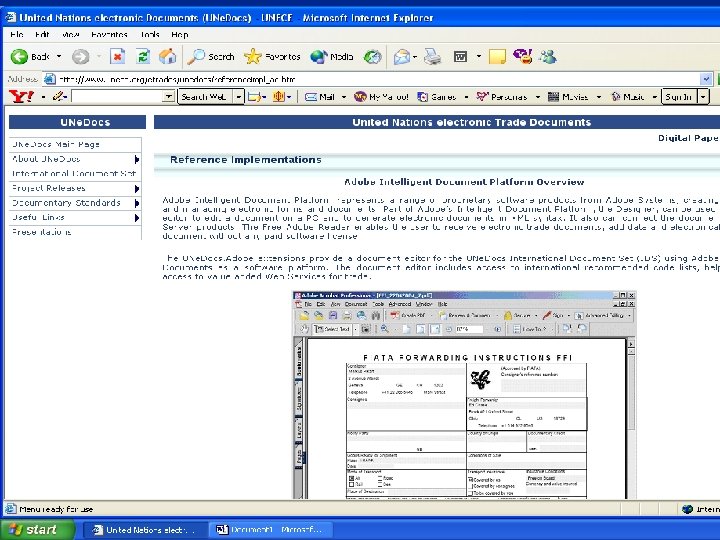The width and height of the screenshot is (720, 540).
Task: Click the Windows start button
Action: point(38,529)
